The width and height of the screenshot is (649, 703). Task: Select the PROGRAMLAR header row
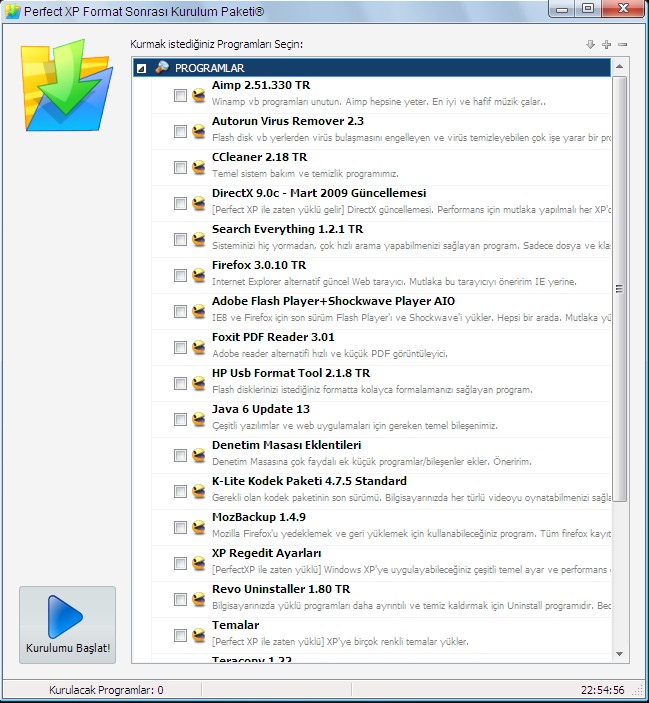[372, 68]
